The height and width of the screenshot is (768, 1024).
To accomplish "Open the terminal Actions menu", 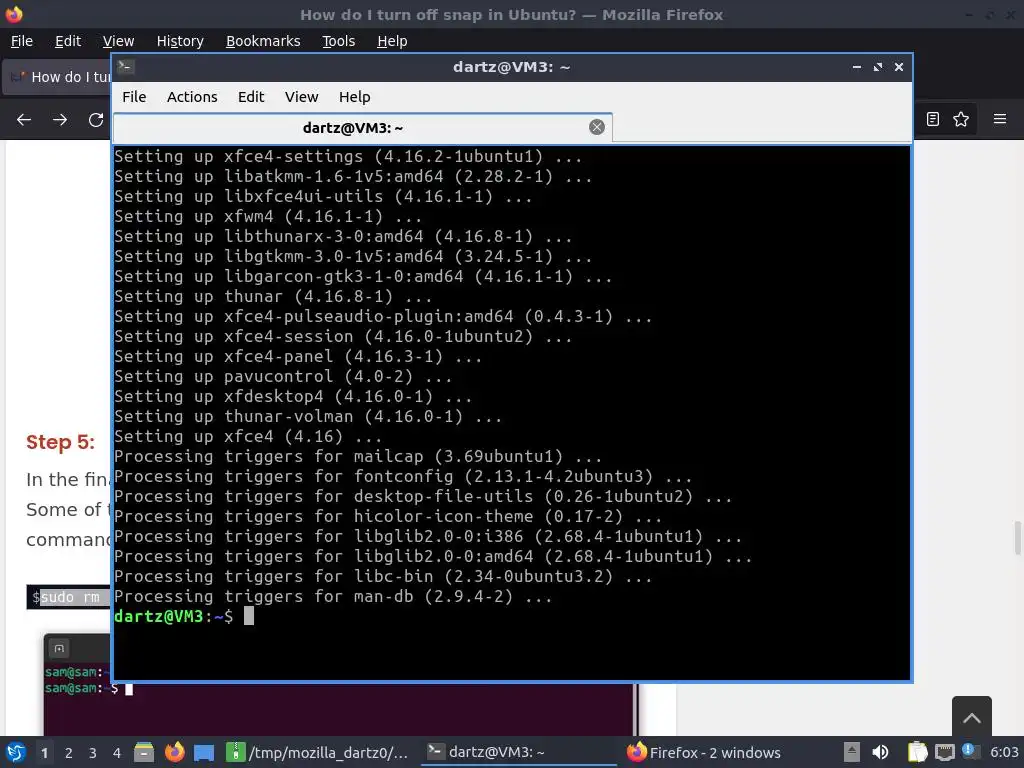I will pos(192,97).
